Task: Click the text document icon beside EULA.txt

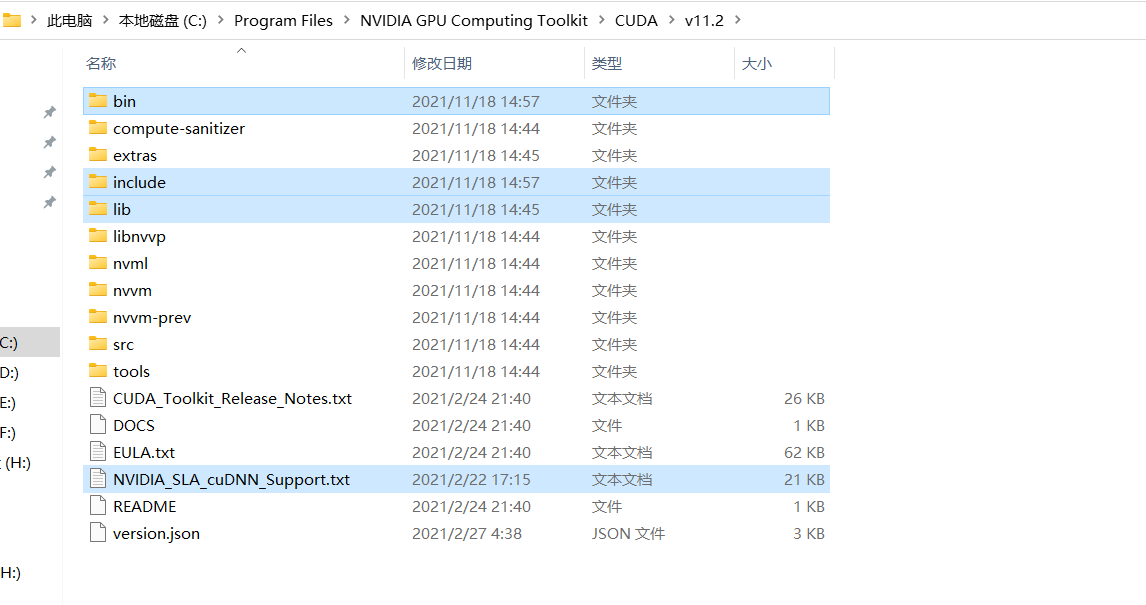Action: point(98,451)
